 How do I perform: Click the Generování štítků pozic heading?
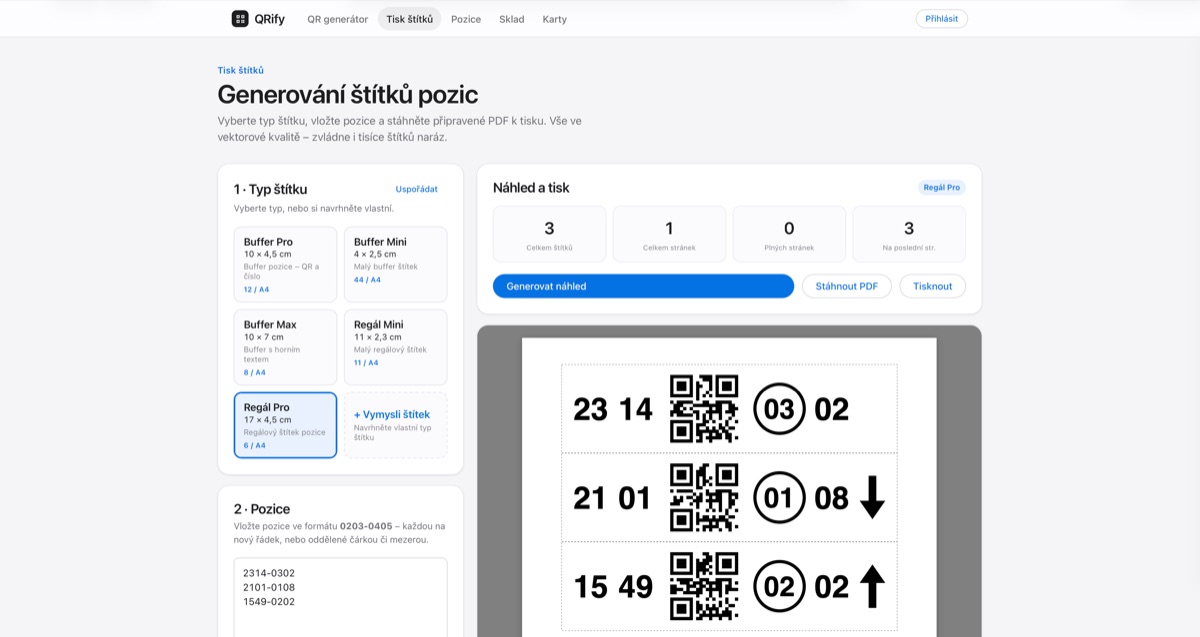pyautogui.click(x=348, y=95)
